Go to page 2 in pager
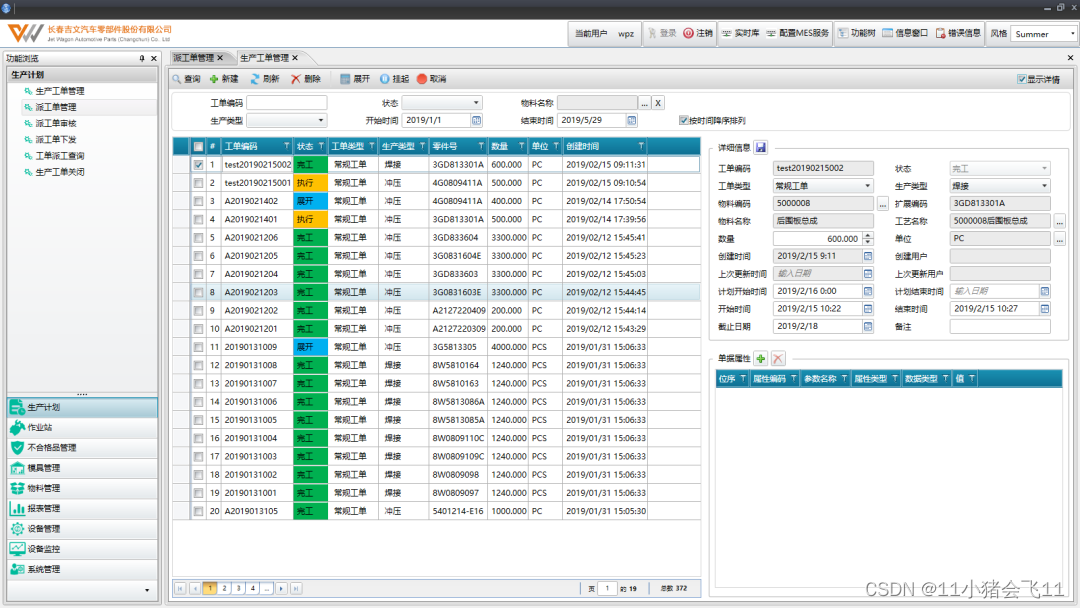Screen dimensions: 1080x608 [224, 589]
